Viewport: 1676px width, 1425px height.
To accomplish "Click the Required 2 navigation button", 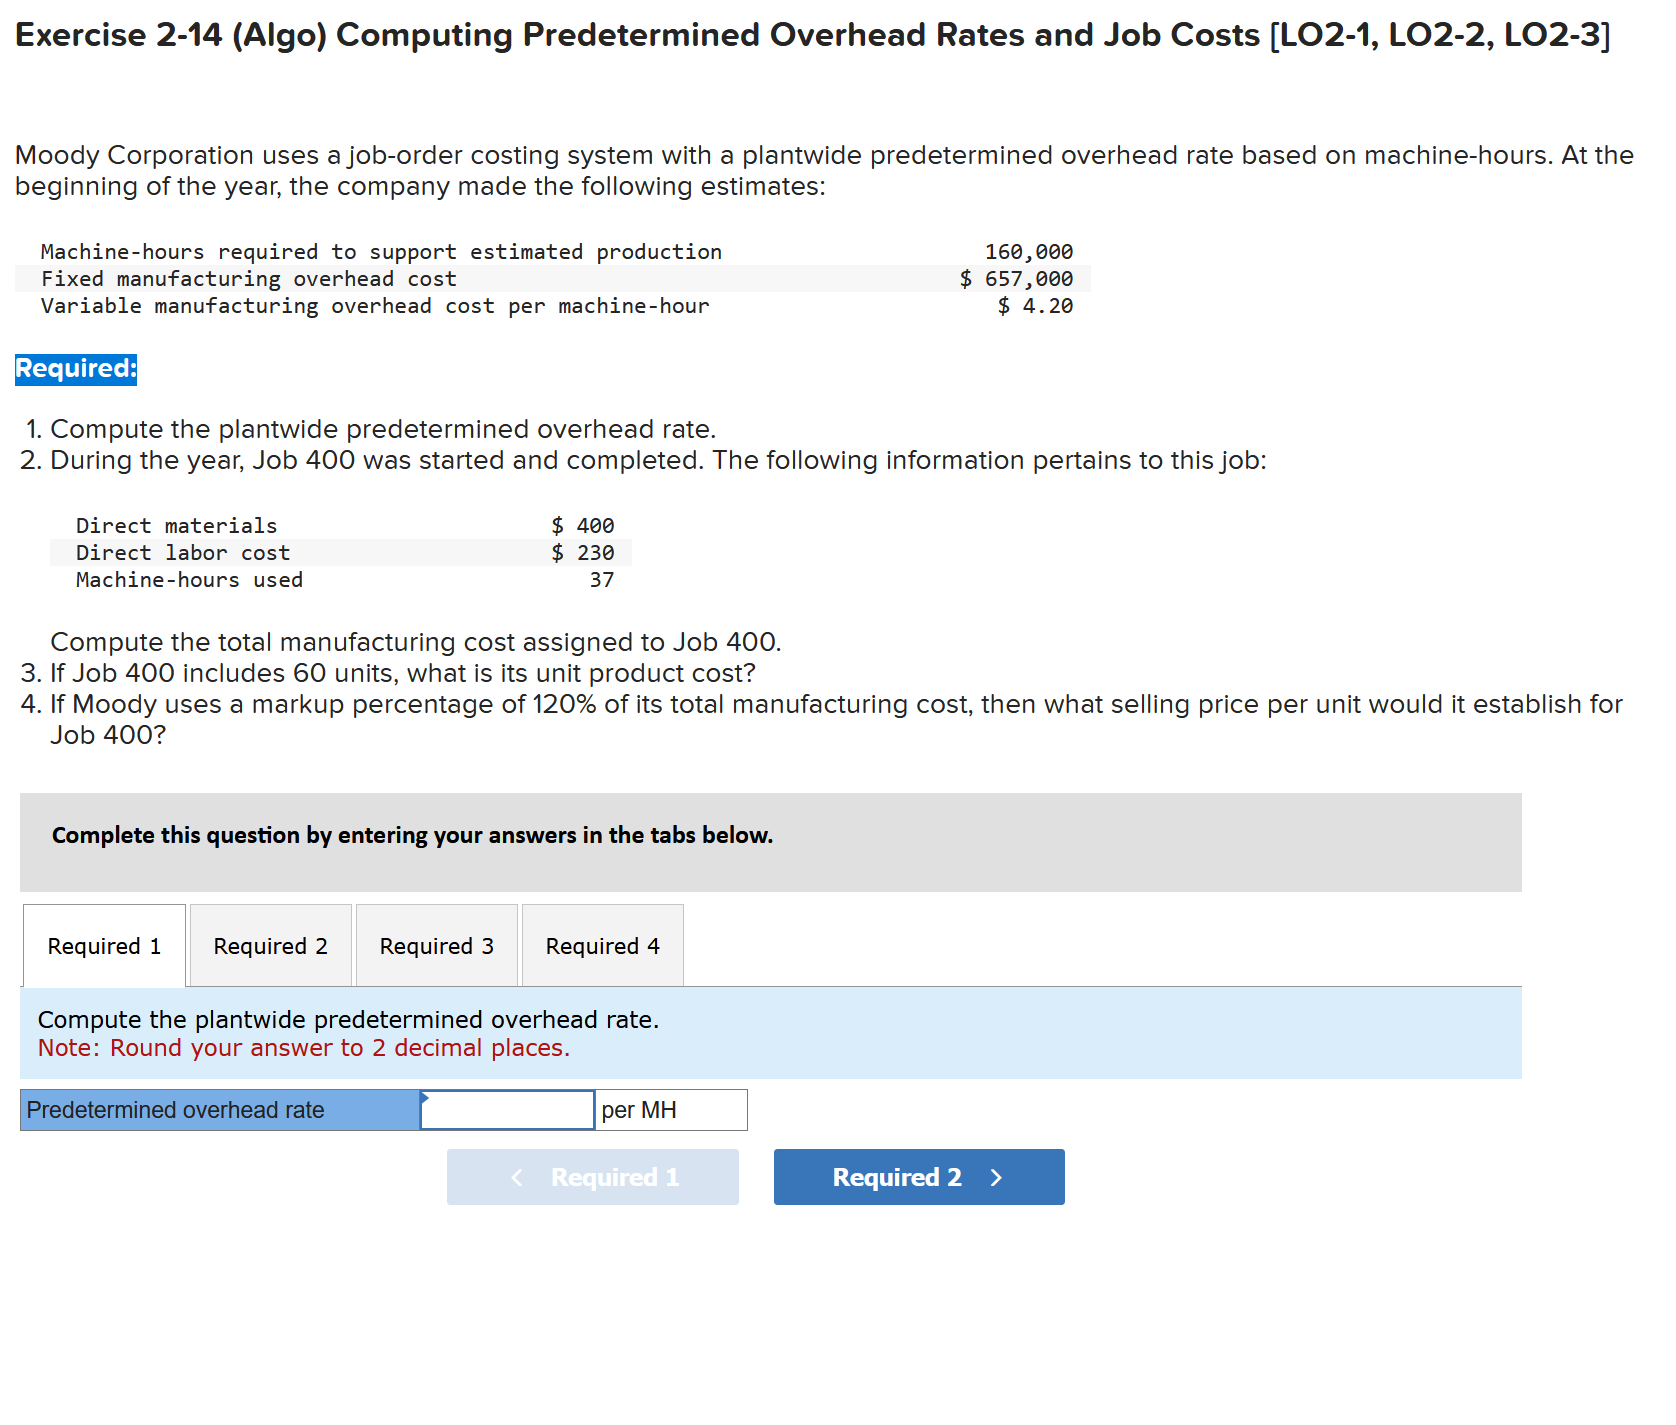I will coord(918,1177).
